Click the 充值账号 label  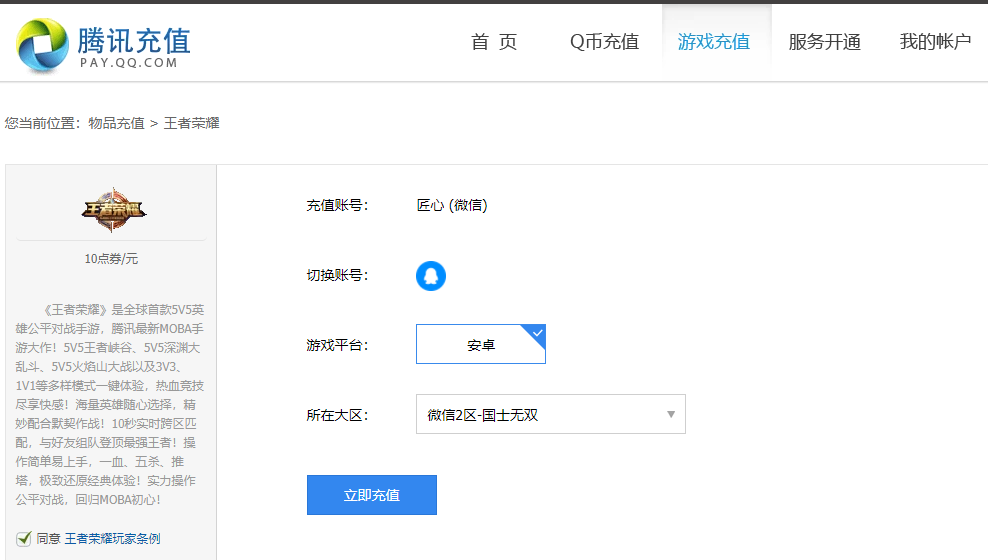pyautogui.click(x=337, y=205)
